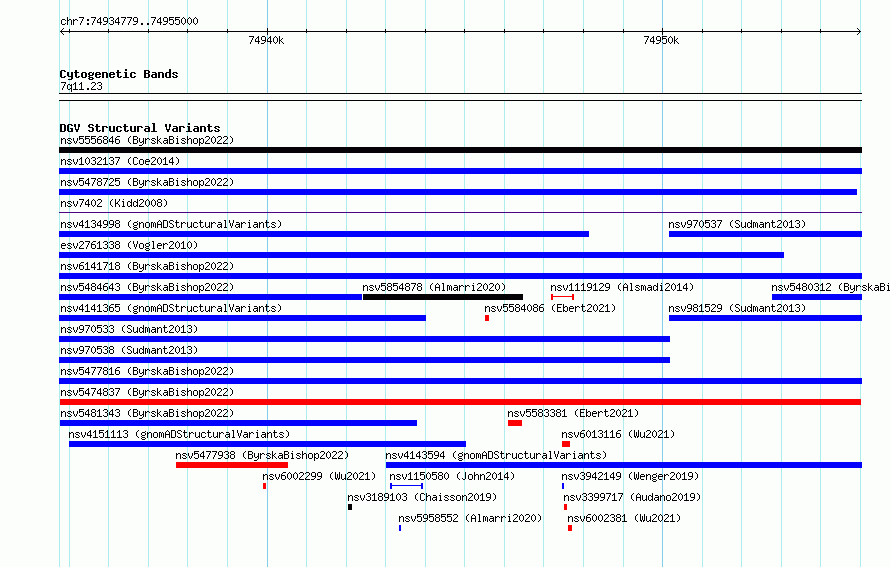Image resolution: width=890 pixels, height=567 pixels.
Task: Select the nsv3399717 (Audano2019) label
Action: click(632, 497)
